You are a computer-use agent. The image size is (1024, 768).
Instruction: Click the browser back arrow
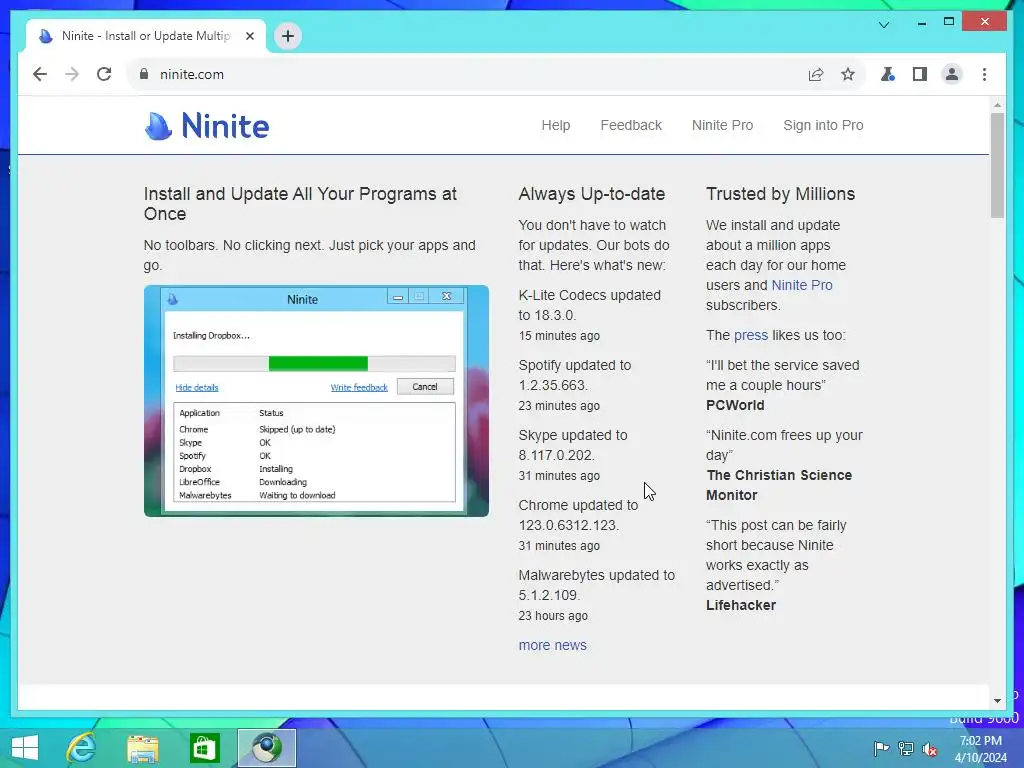(40, 74)
